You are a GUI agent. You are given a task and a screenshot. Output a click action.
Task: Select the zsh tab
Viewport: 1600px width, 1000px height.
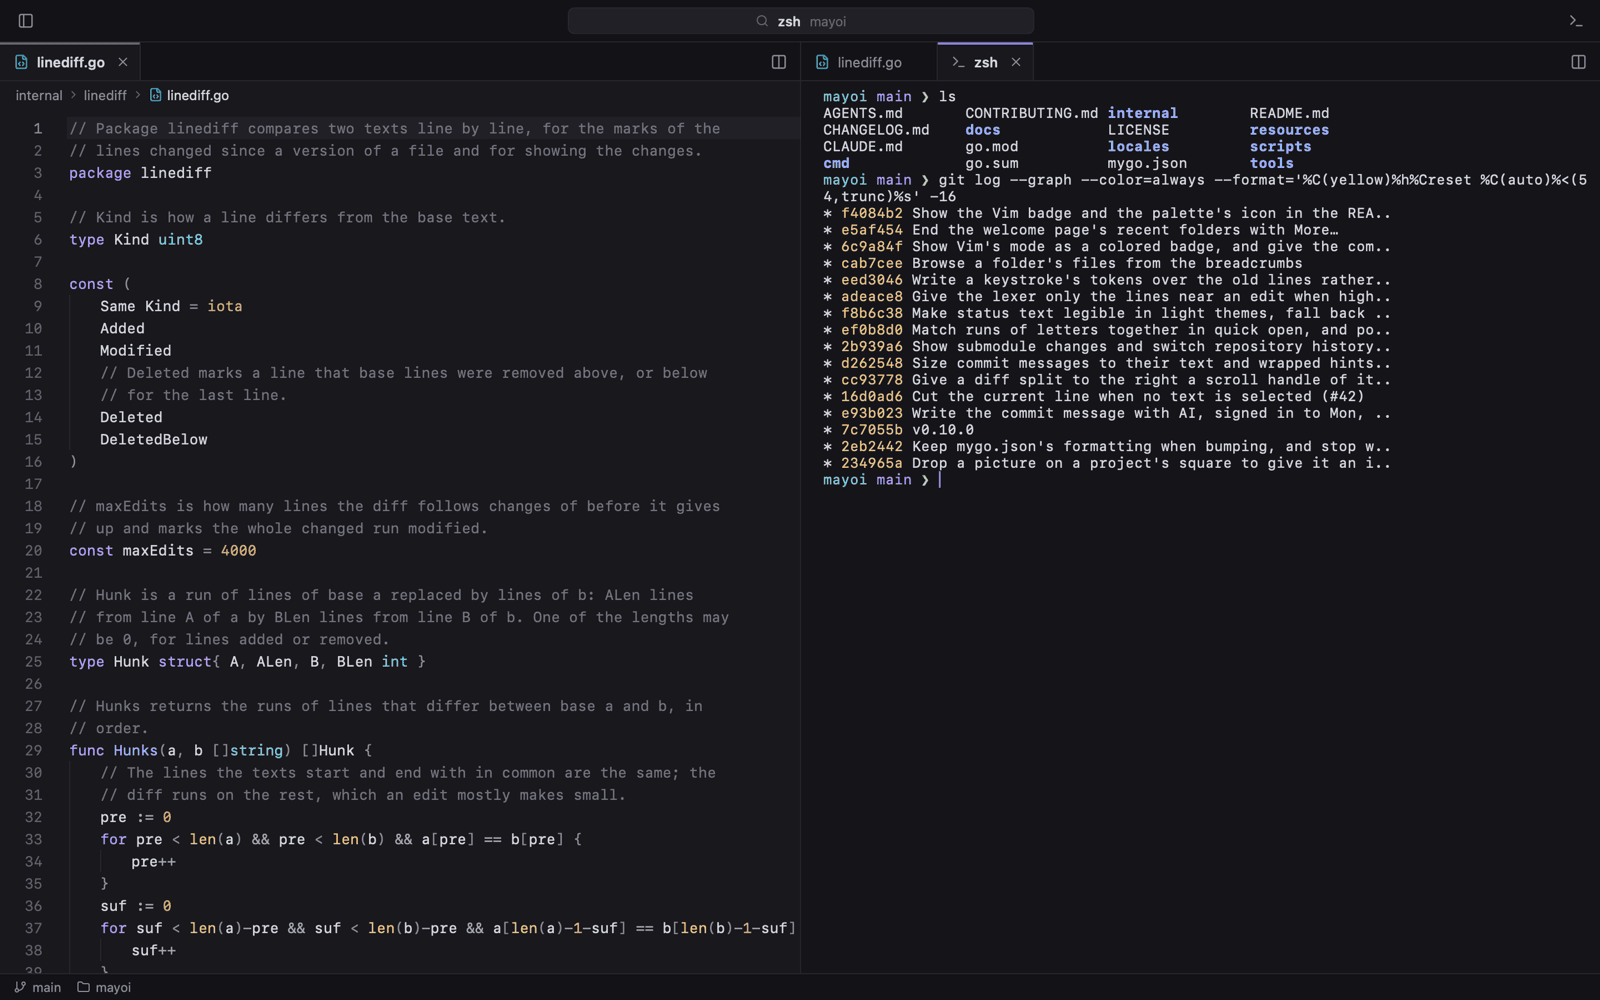click(985, 62)
